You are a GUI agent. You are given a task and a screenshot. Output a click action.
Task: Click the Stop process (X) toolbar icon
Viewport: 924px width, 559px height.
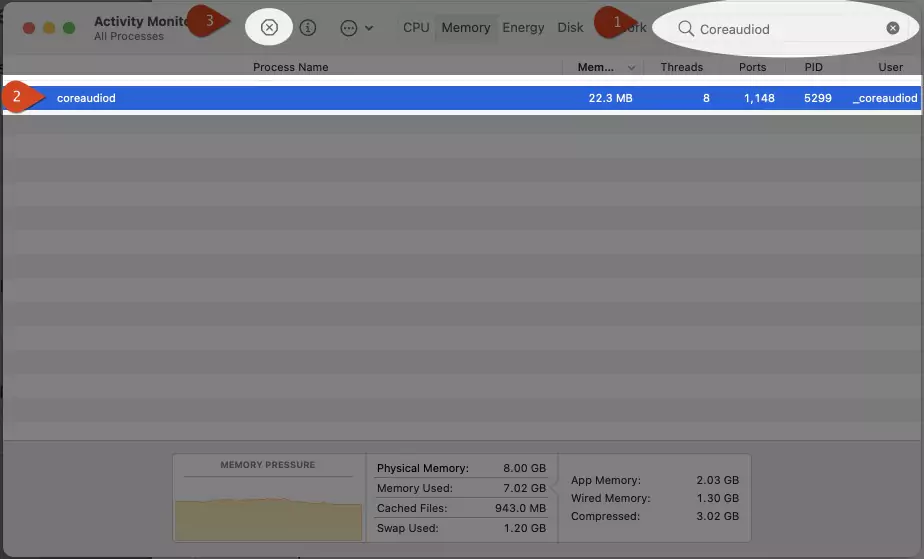269,28
